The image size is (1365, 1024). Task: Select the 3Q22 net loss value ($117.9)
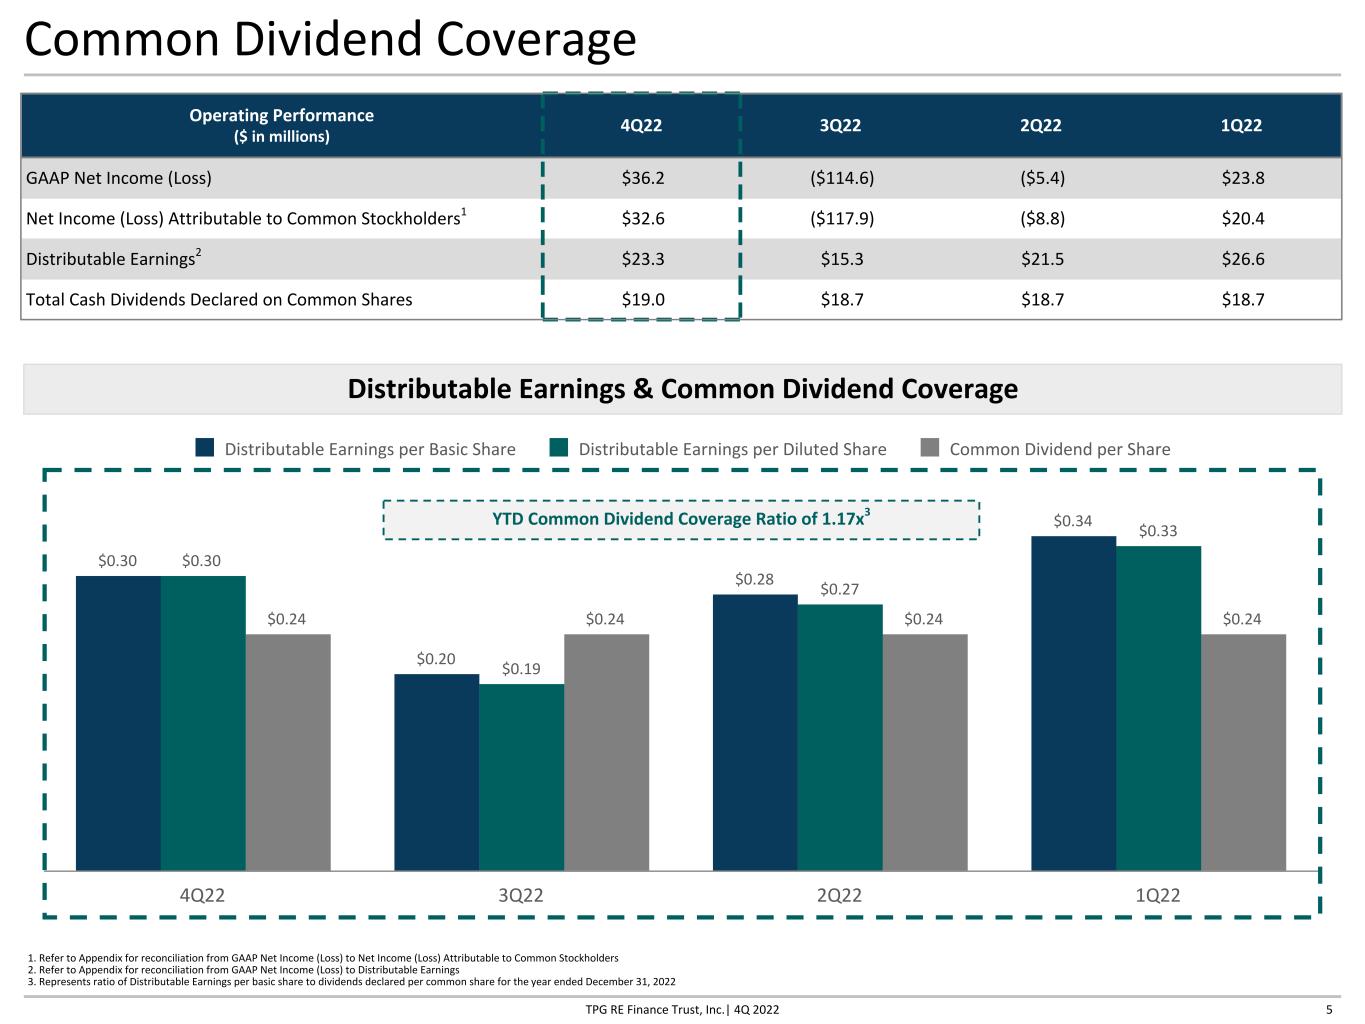click(x=842, y=218)
